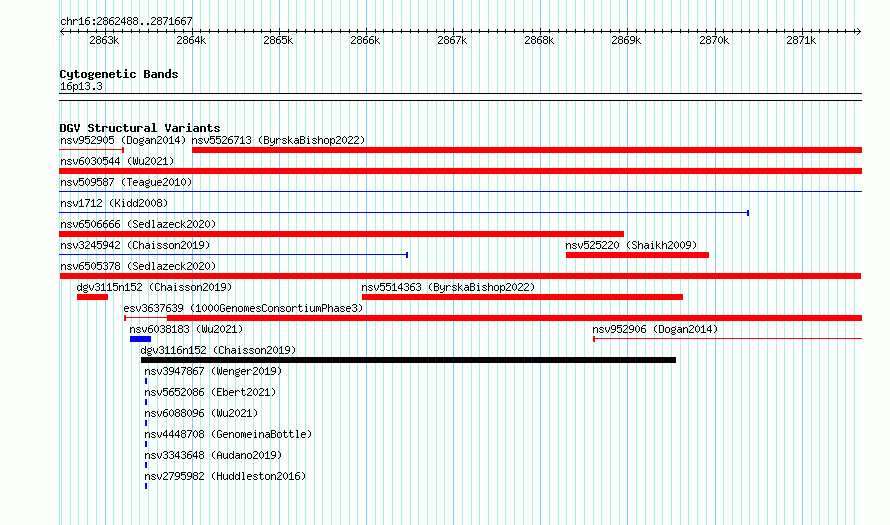Click the Cytogenetic Bands track title
This screenshot has height=525, width=890.
(x=119, y=74)
